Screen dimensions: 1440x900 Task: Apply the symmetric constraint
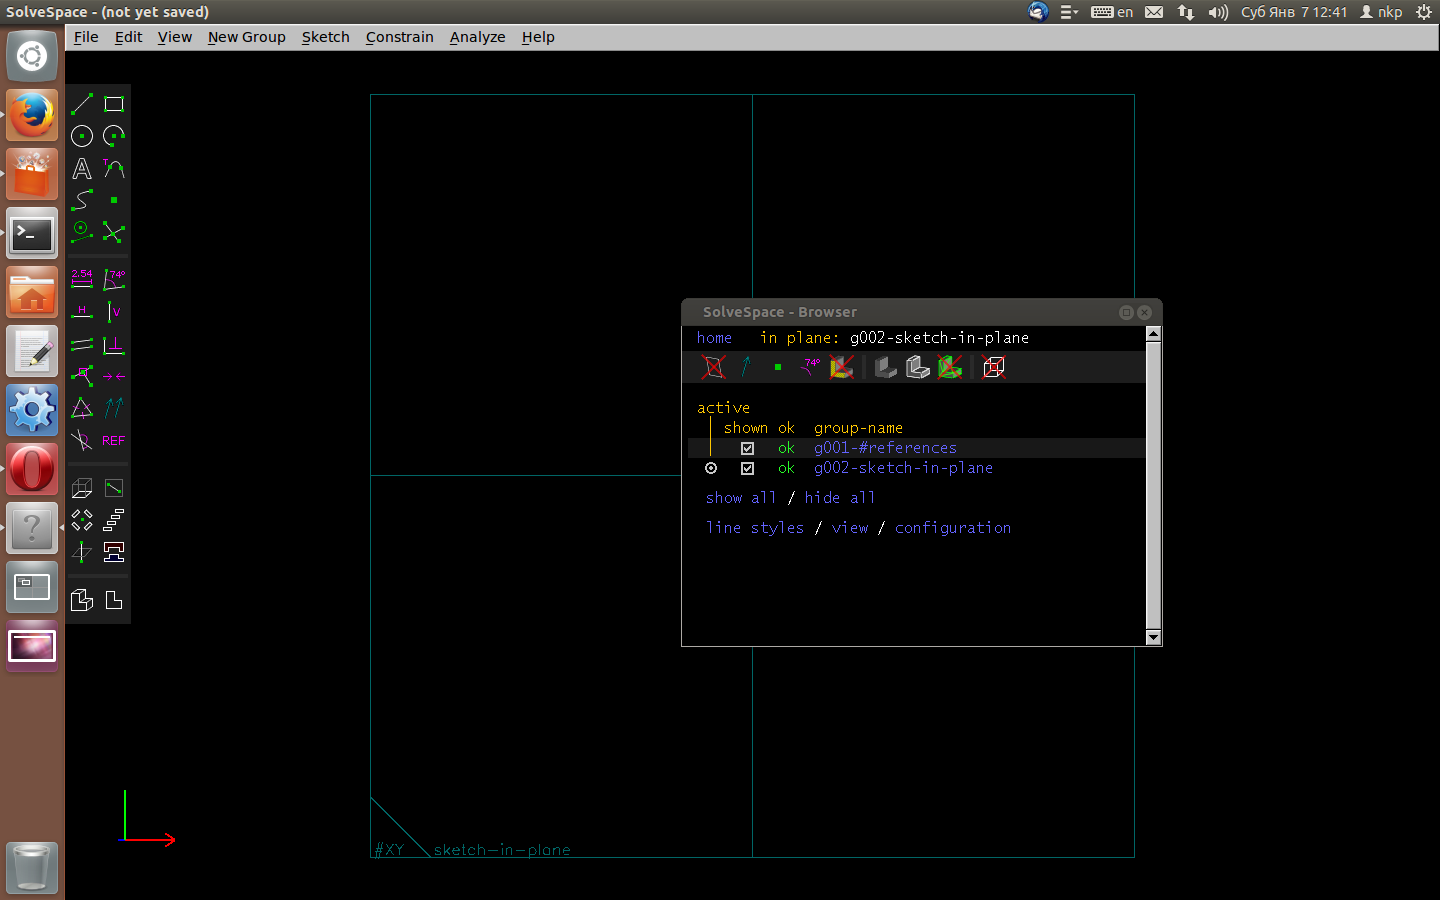click(114, 376)
